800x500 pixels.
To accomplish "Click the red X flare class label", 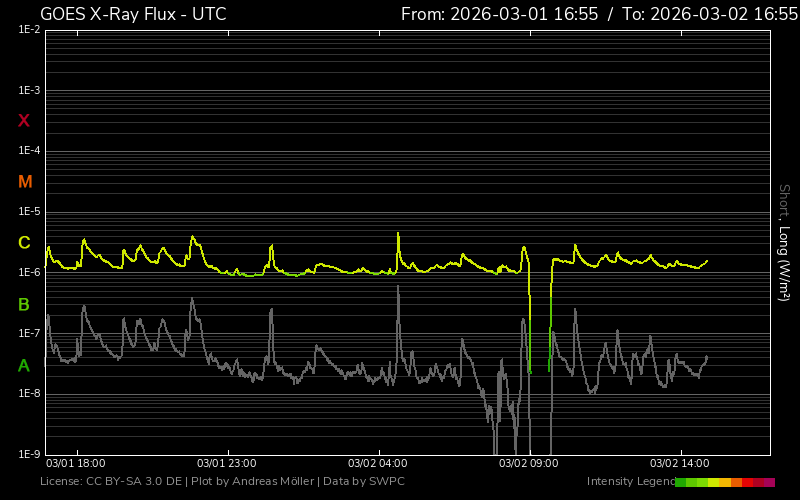I will coord(24,121).
